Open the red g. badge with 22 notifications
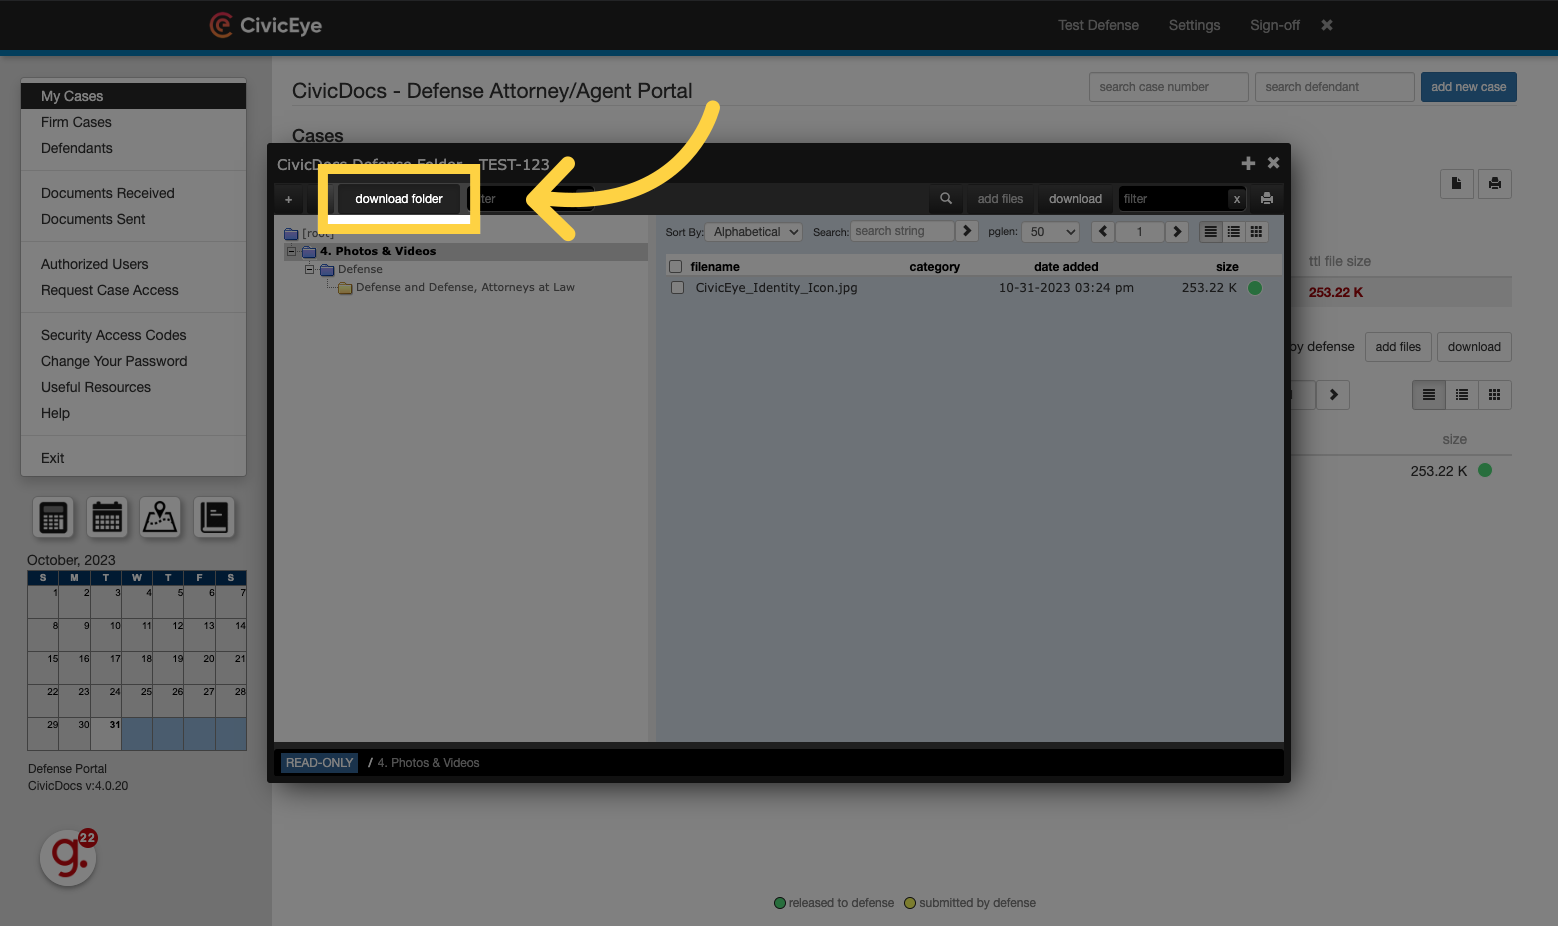Screen dimensions: 1558x926 pyautogui.click(x=69, y=857)
